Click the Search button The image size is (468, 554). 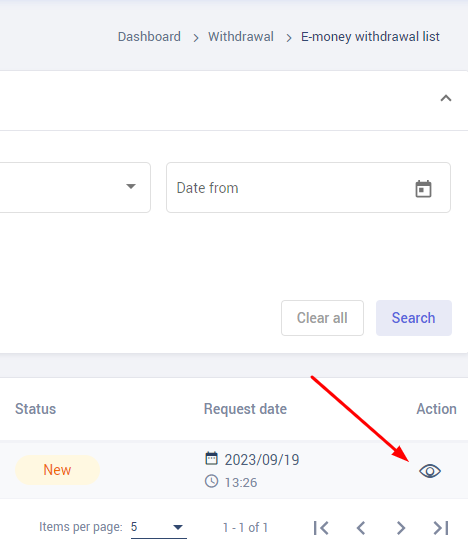414,318
